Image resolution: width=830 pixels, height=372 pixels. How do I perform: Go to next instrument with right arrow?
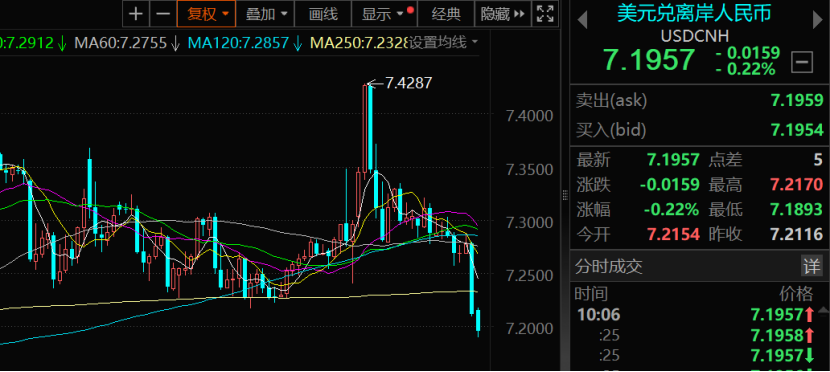pyautogui.click(x=817, y=20)
